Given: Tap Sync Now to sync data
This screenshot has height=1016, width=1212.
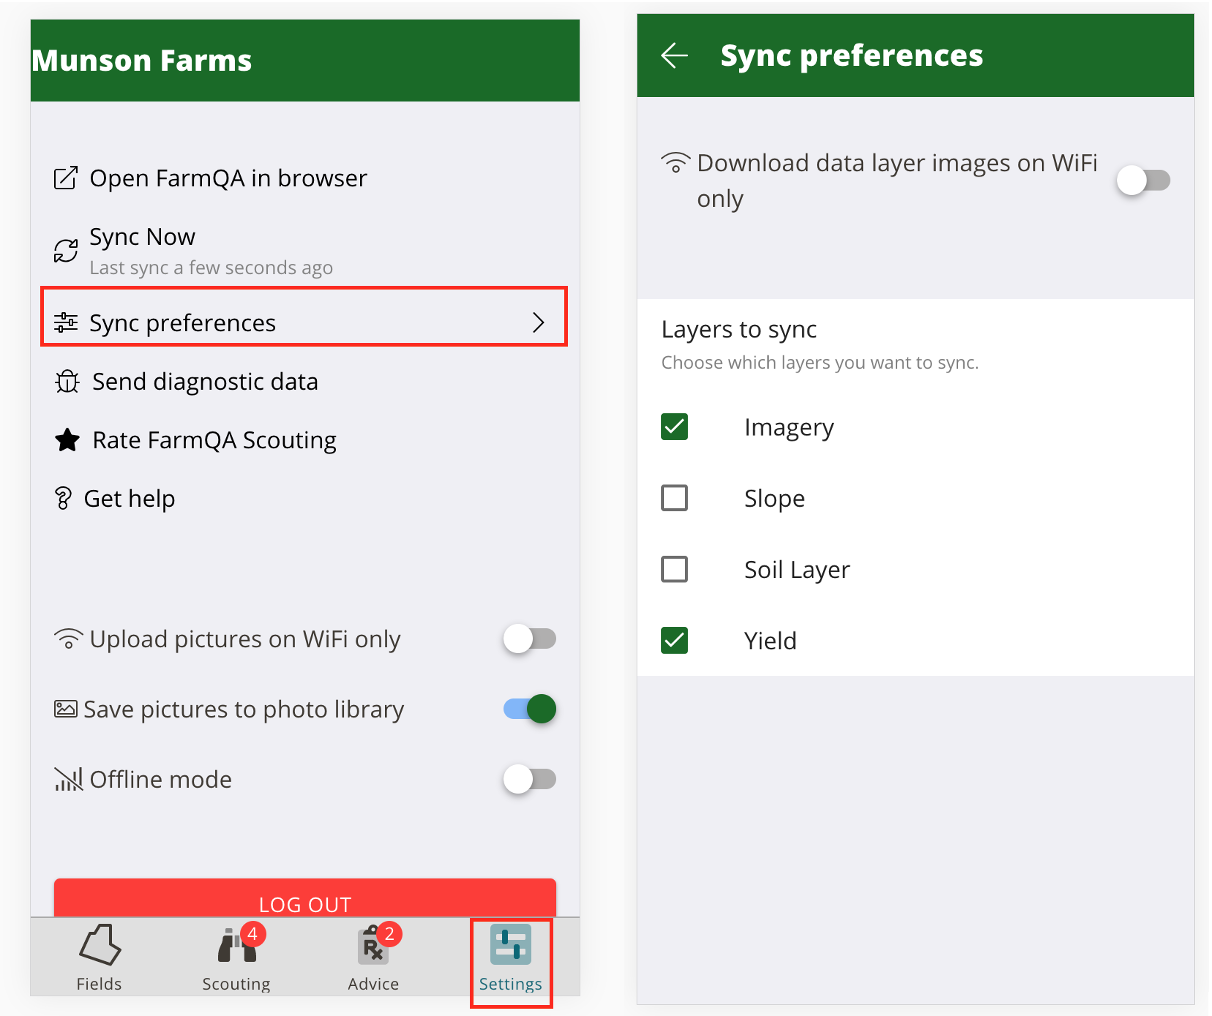Looking at the screenshot, I should (142, 237).
